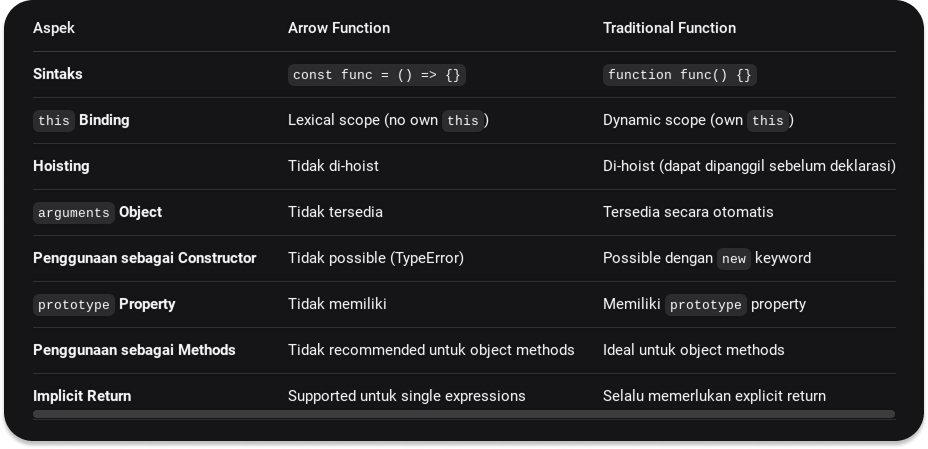The height and width of the screenshot is (449, 928).
Task: Click the "Penggunaan sebagai Constructor" row label
Action: (145, 258)
